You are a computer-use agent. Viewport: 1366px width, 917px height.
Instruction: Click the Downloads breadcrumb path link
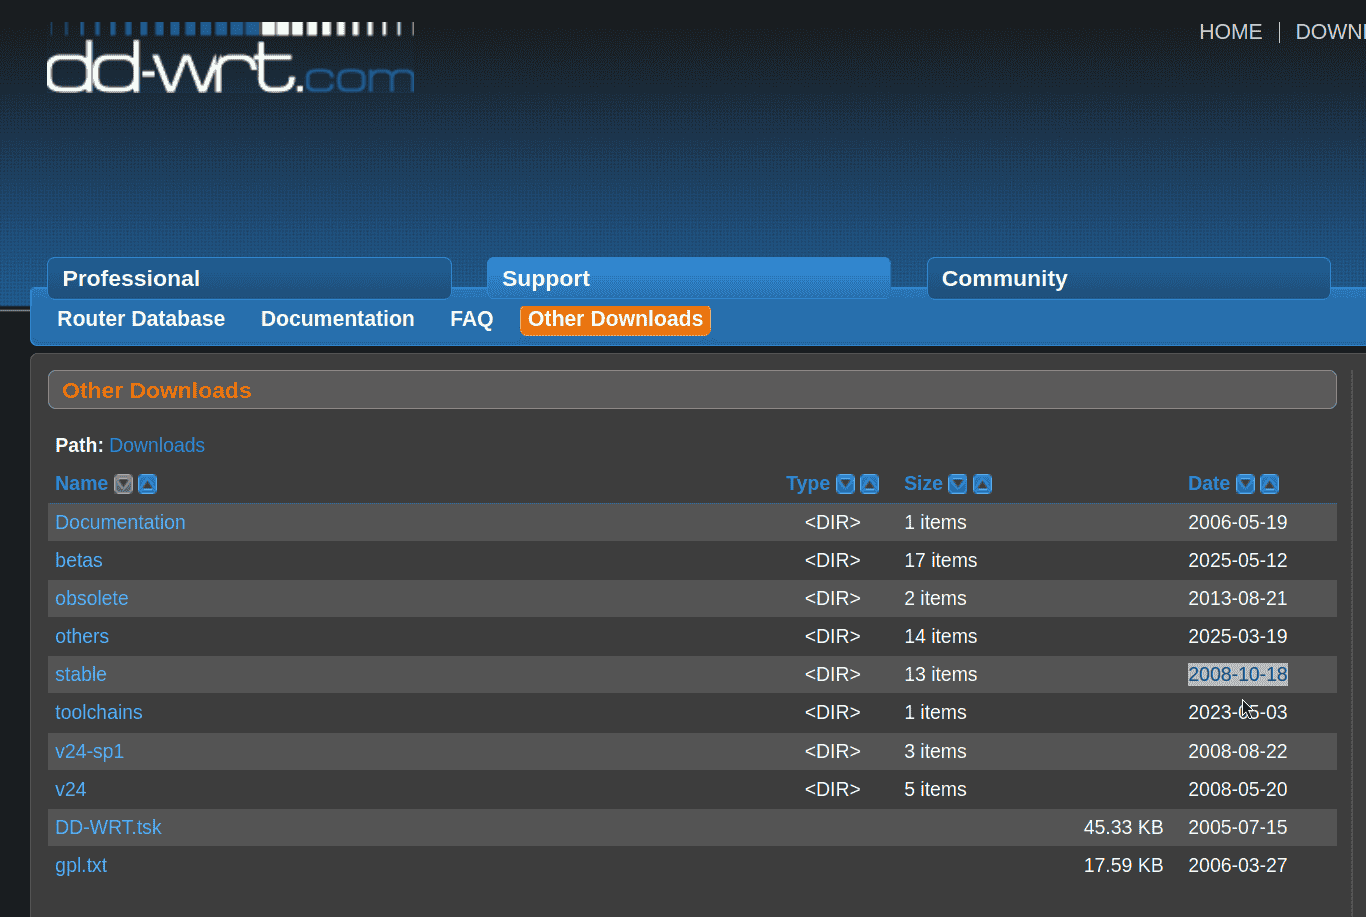(157, 445)
